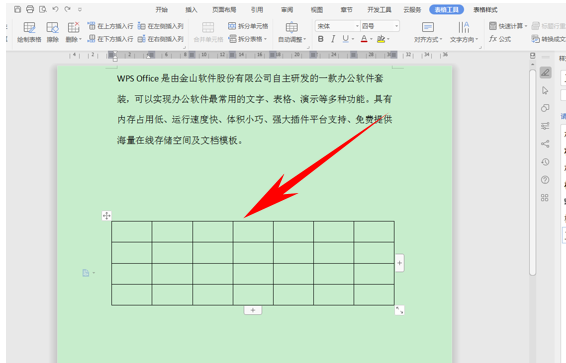
Task: Click the fx 公式 formula button
Action: (500, 39)
